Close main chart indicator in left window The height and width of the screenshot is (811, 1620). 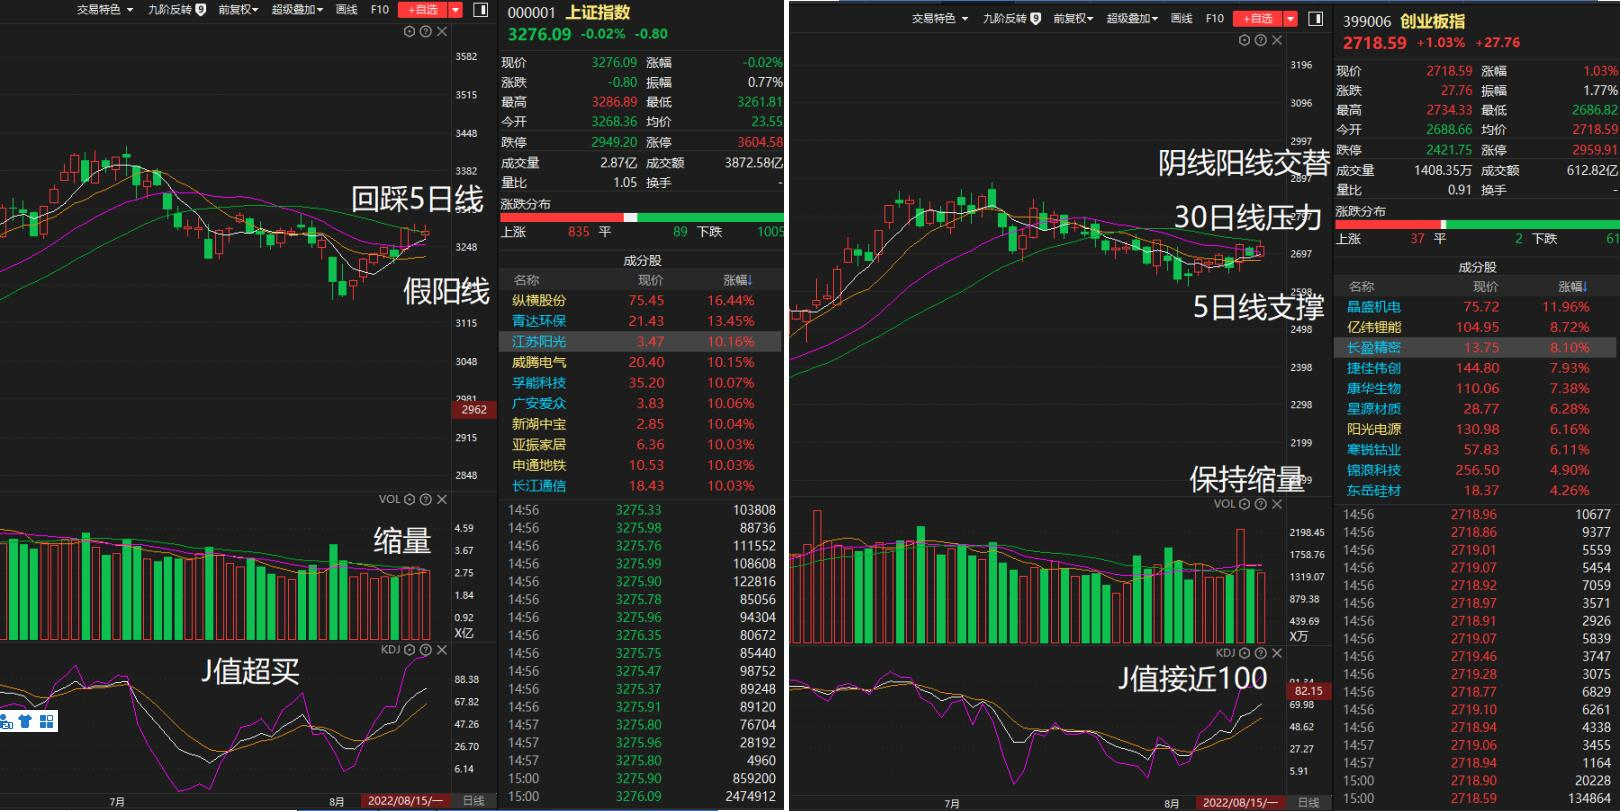[x=442, y=31]
